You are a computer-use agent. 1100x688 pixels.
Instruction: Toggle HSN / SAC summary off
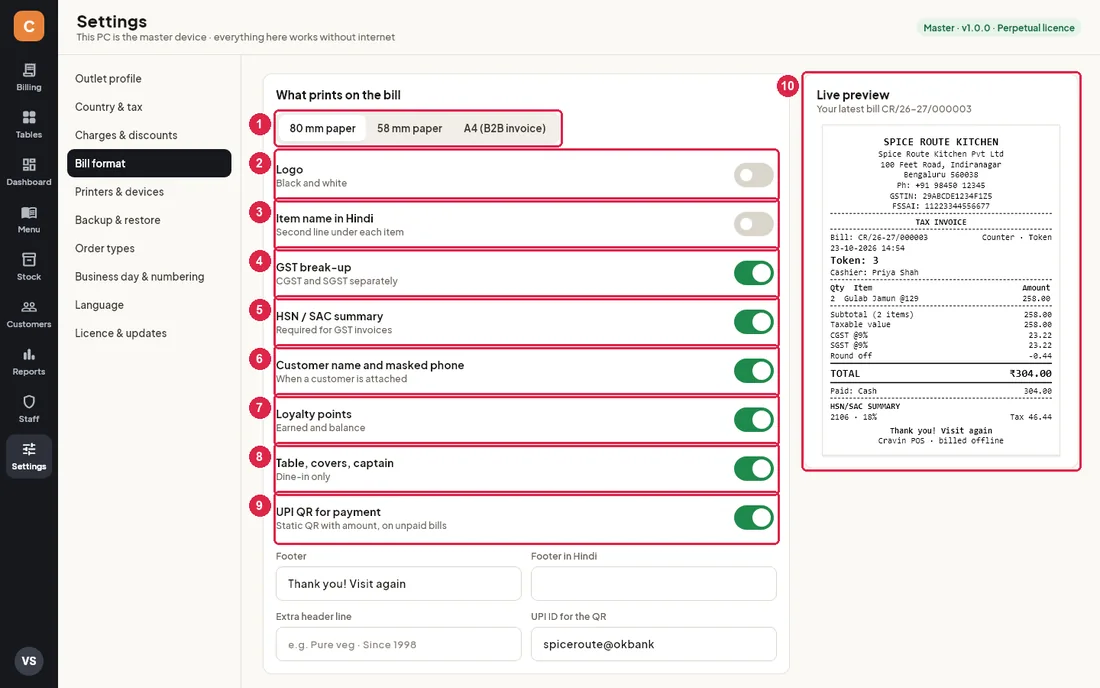click(x=753, y=322)
